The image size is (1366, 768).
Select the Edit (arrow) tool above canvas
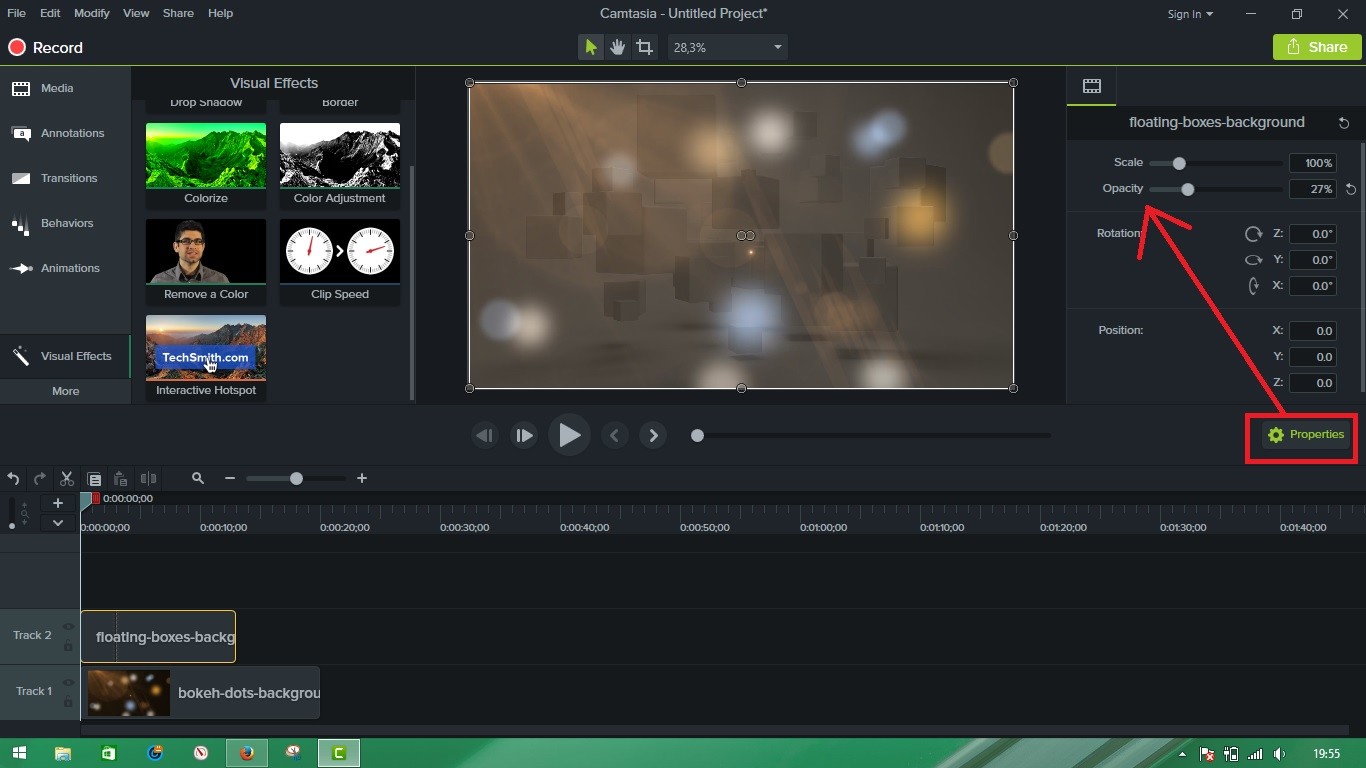[x=591, y=47]
